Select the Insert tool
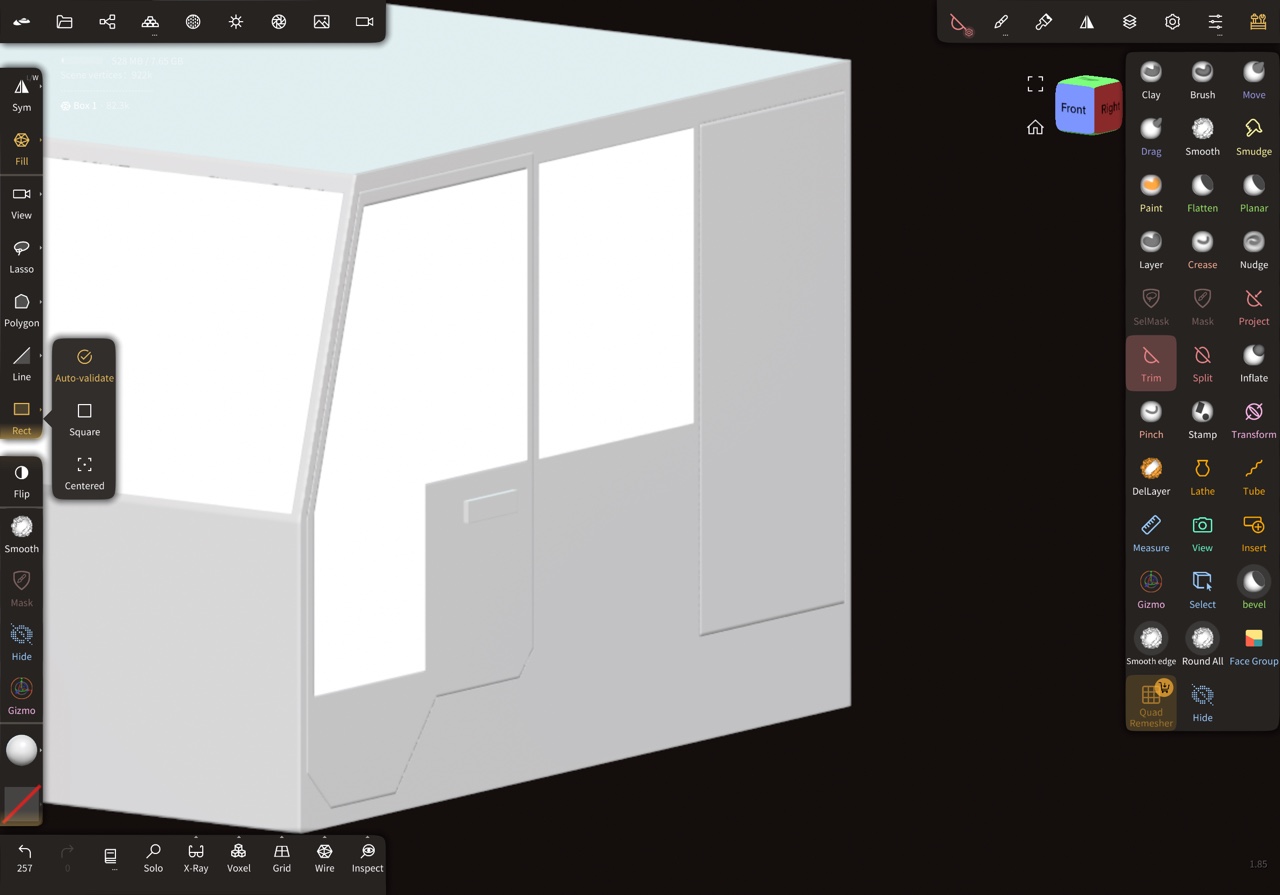The width and height of the screenshot is (1280, 895). (x=1254, y=533)
